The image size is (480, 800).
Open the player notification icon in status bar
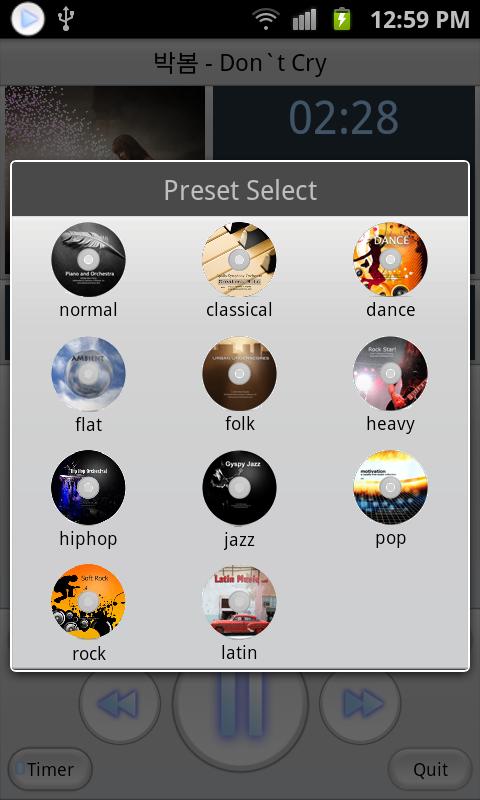[28, 19]
